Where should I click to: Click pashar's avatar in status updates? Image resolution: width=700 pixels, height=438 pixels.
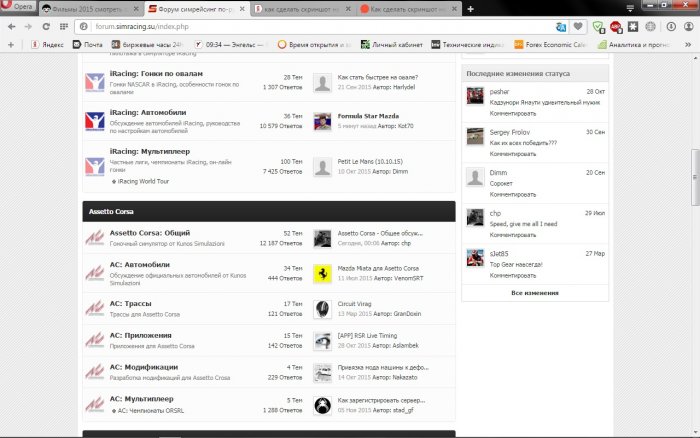476,97
